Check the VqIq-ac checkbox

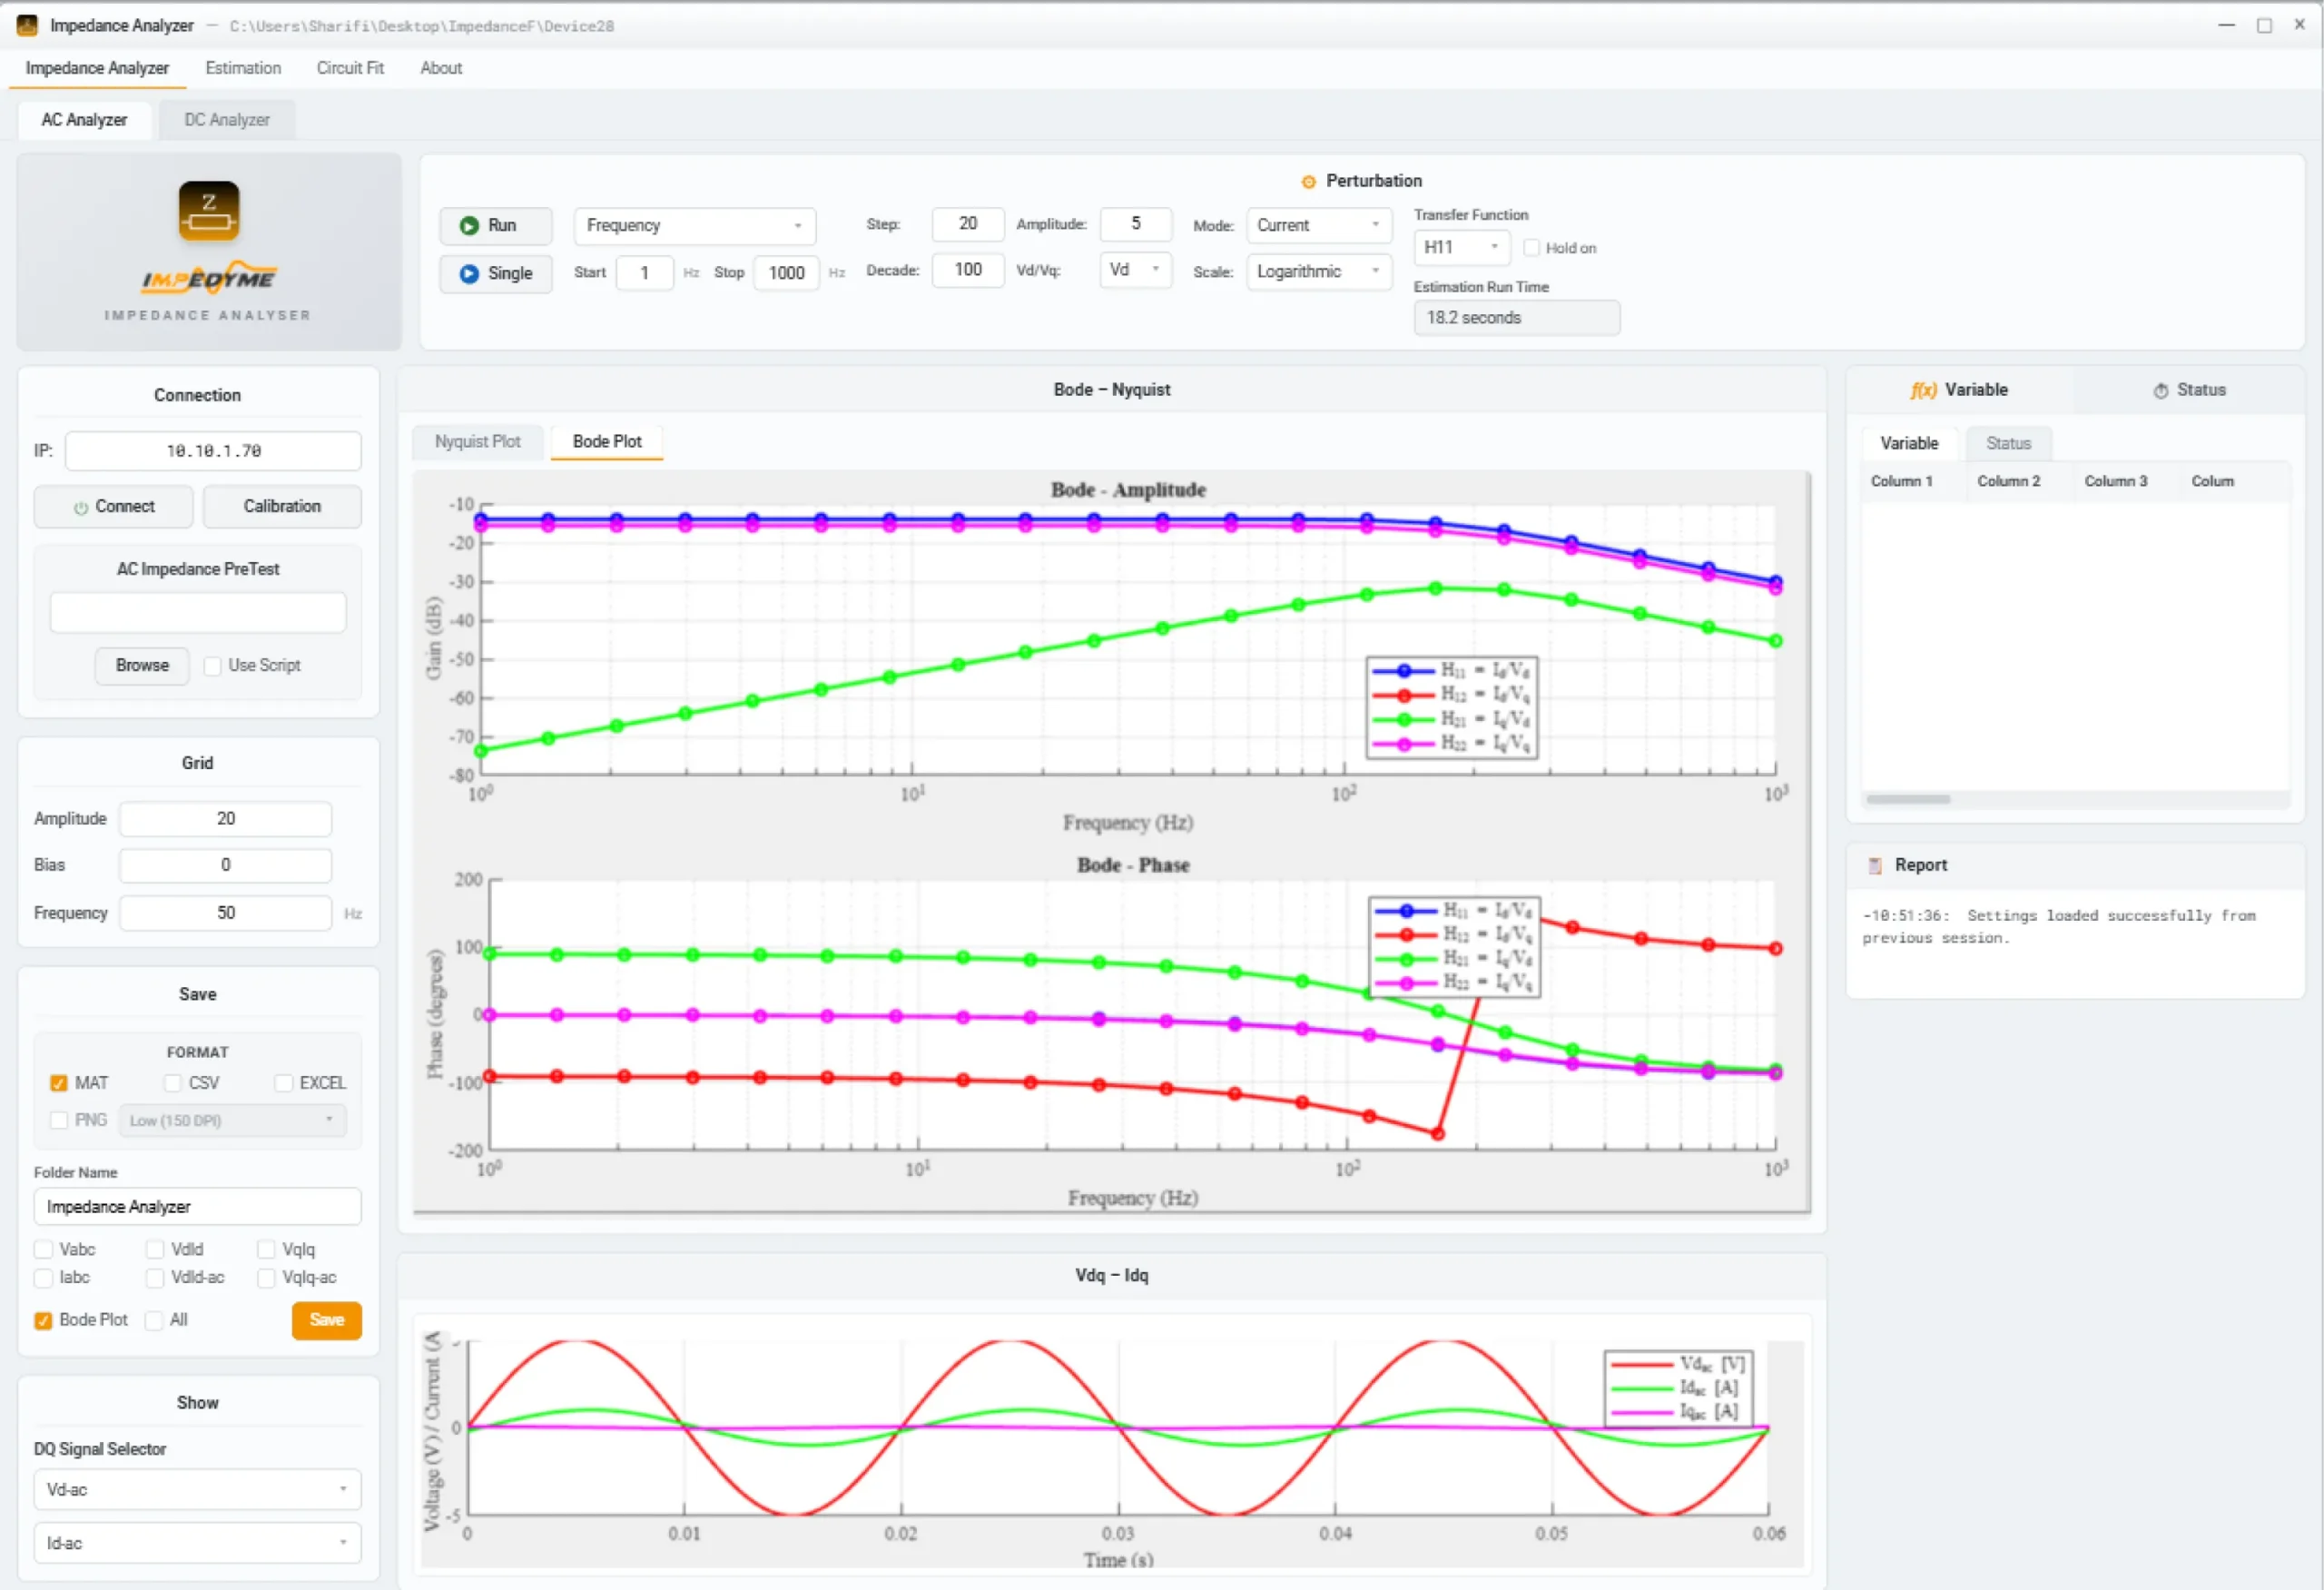[x=266, y=1278]
